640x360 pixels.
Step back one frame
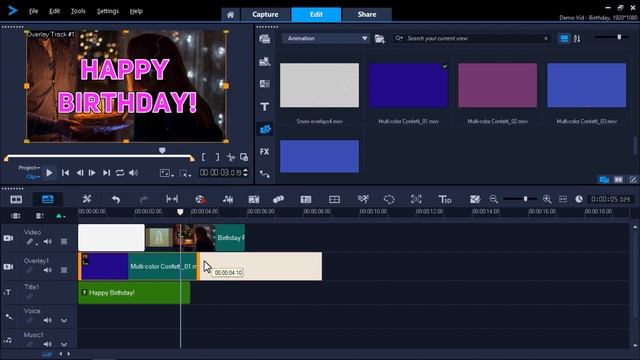click(80, 173)
